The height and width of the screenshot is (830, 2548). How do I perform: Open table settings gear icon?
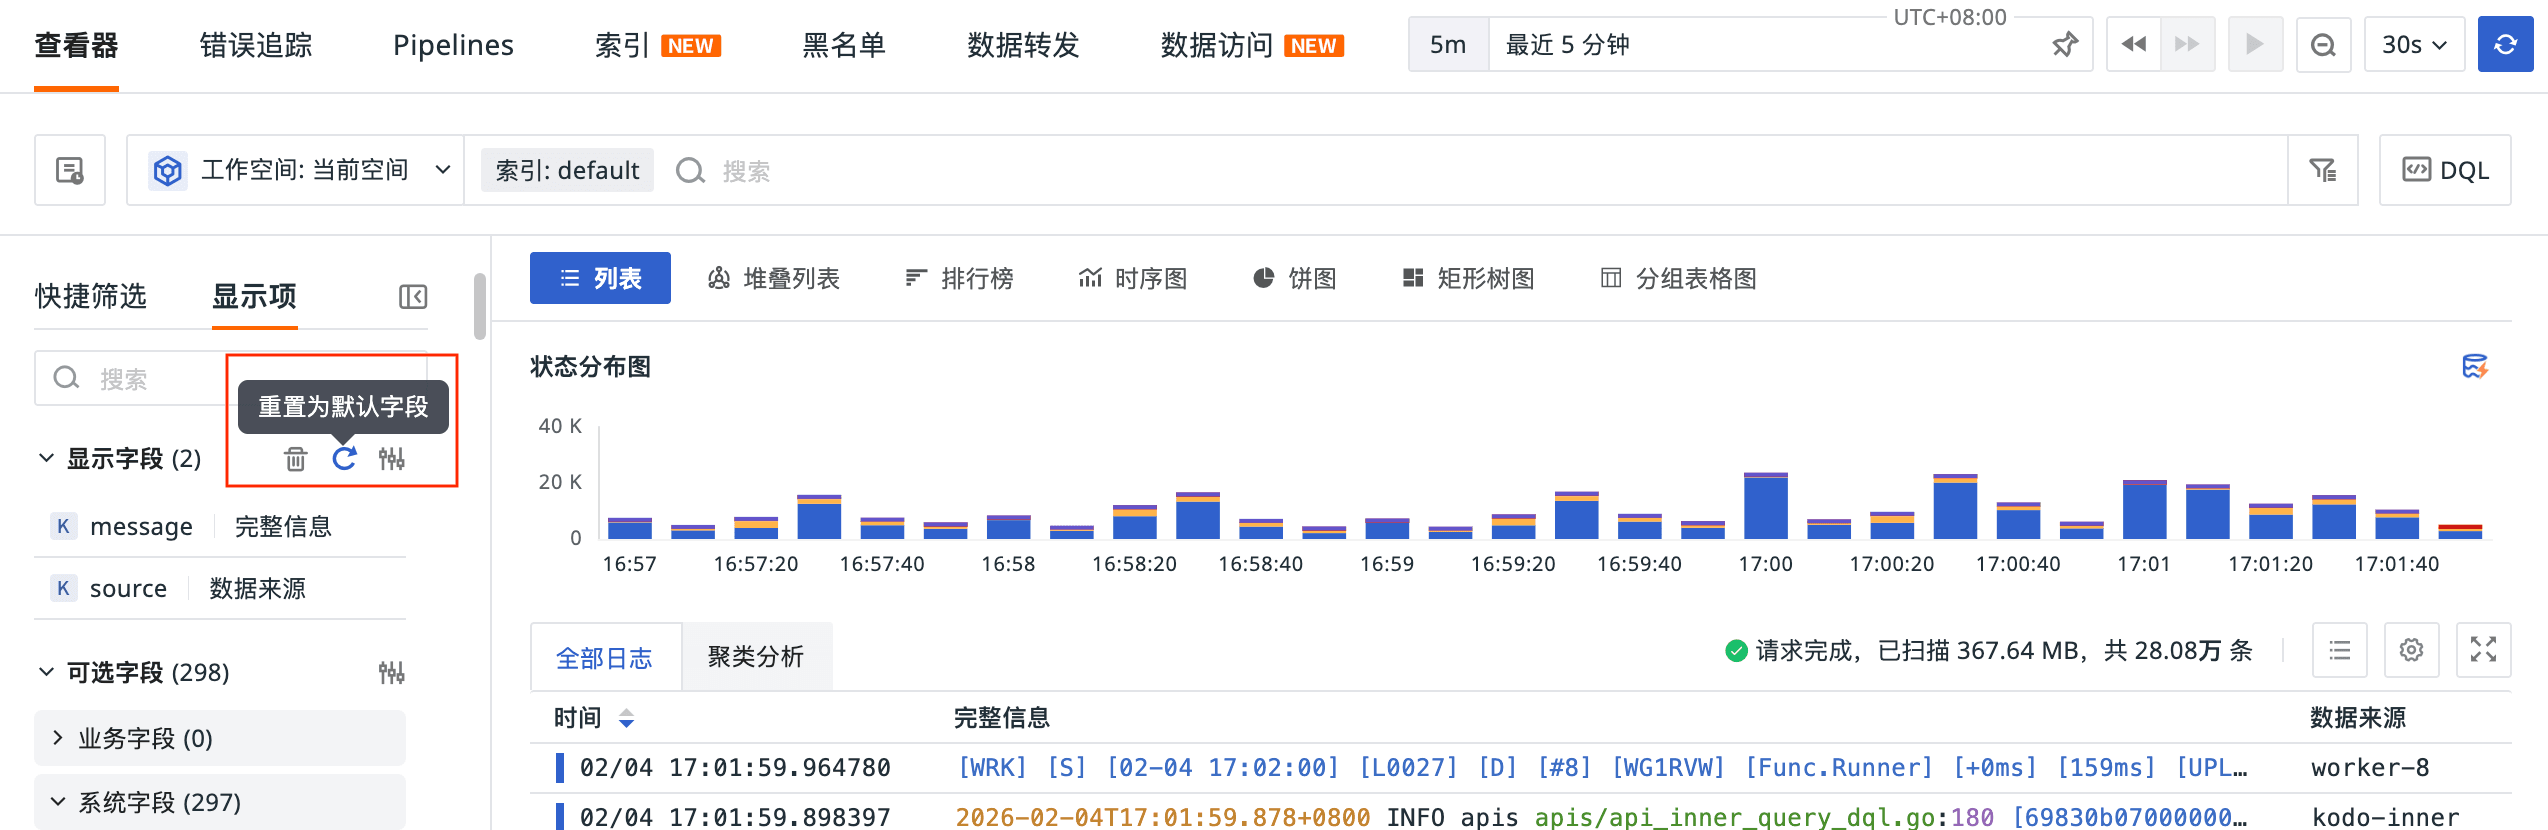(2411, 651)
